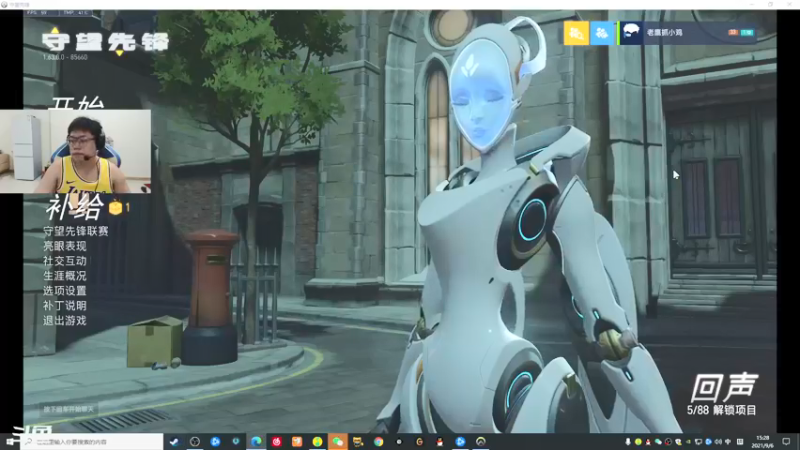Image resolution: width=800 pixels, height=450 pixels.
Task: Open the blue Social friends button
Action: tap(602, 33)
